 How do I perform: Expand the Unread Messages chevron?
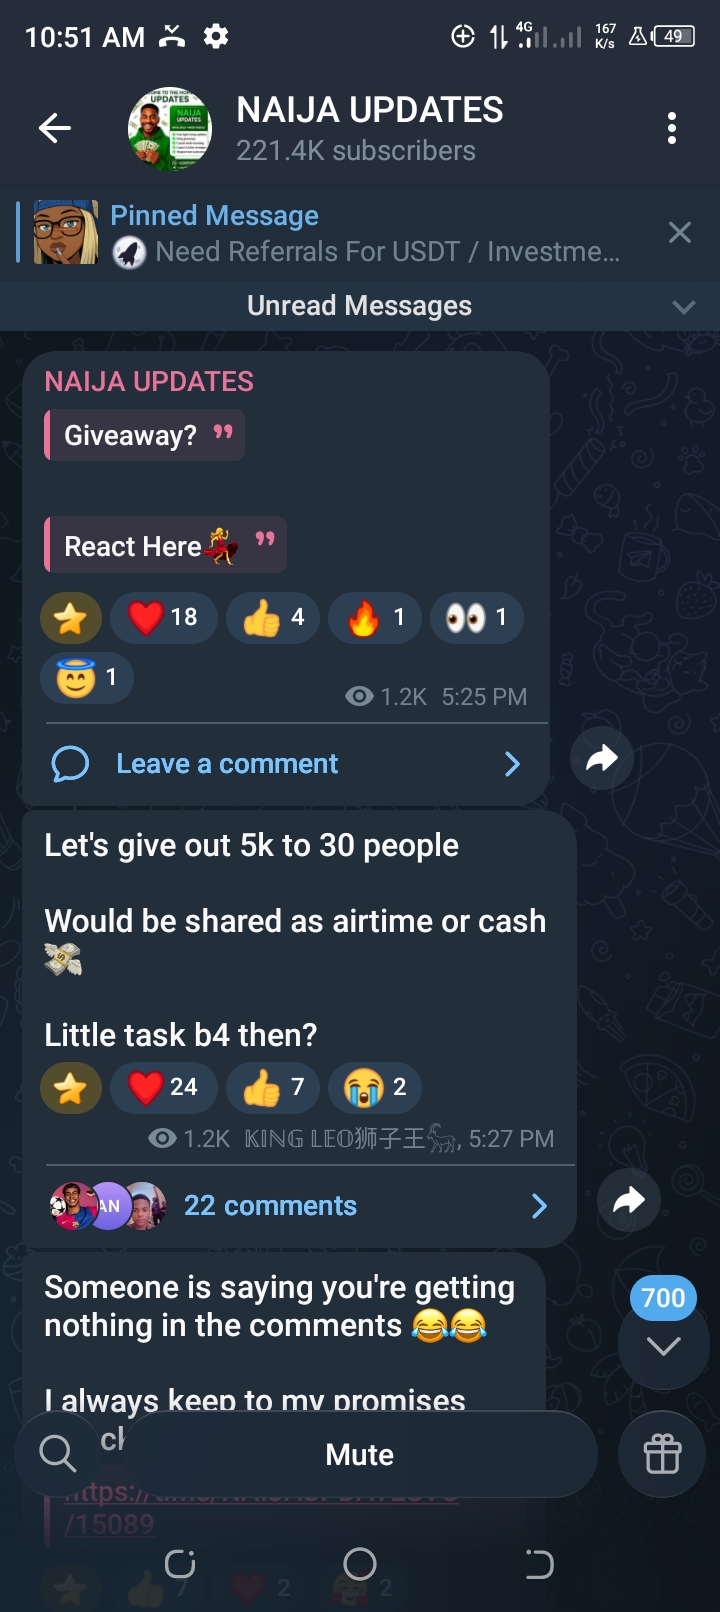pyautogui.click(x=684, y=307)
